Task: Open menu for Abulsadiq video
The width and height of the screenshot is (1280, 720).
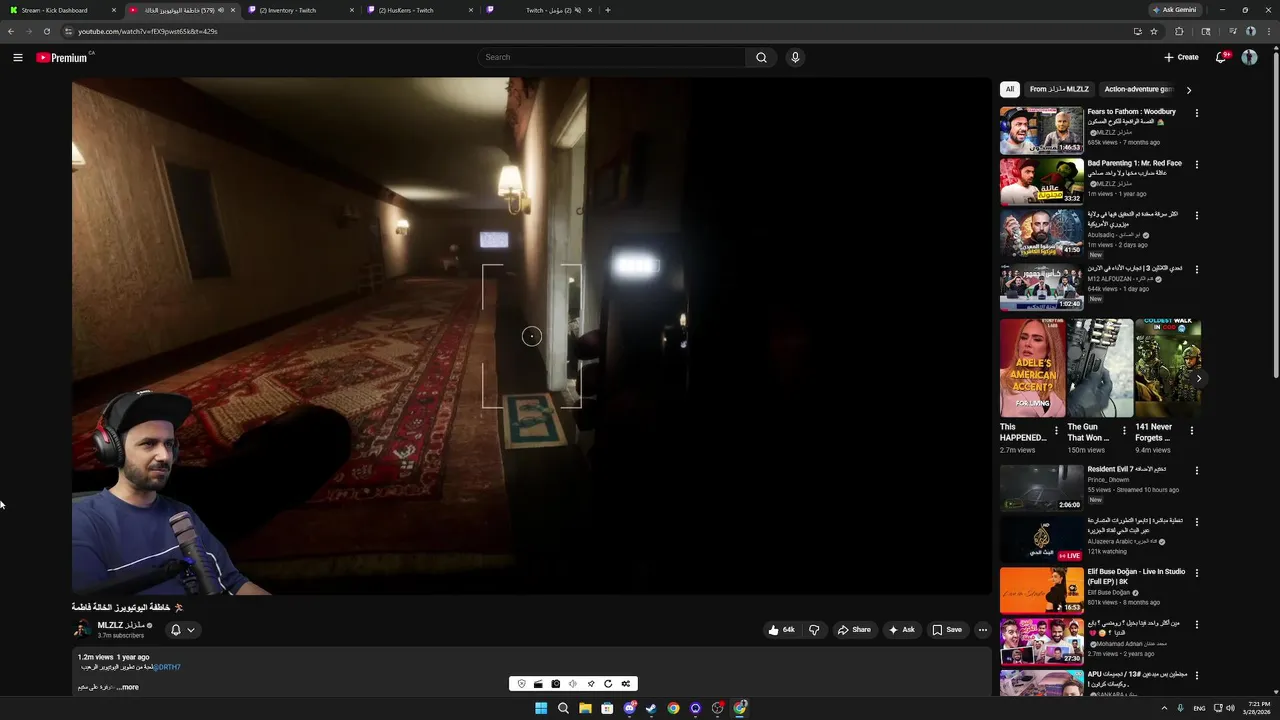Action: (x=1196, y=215)
